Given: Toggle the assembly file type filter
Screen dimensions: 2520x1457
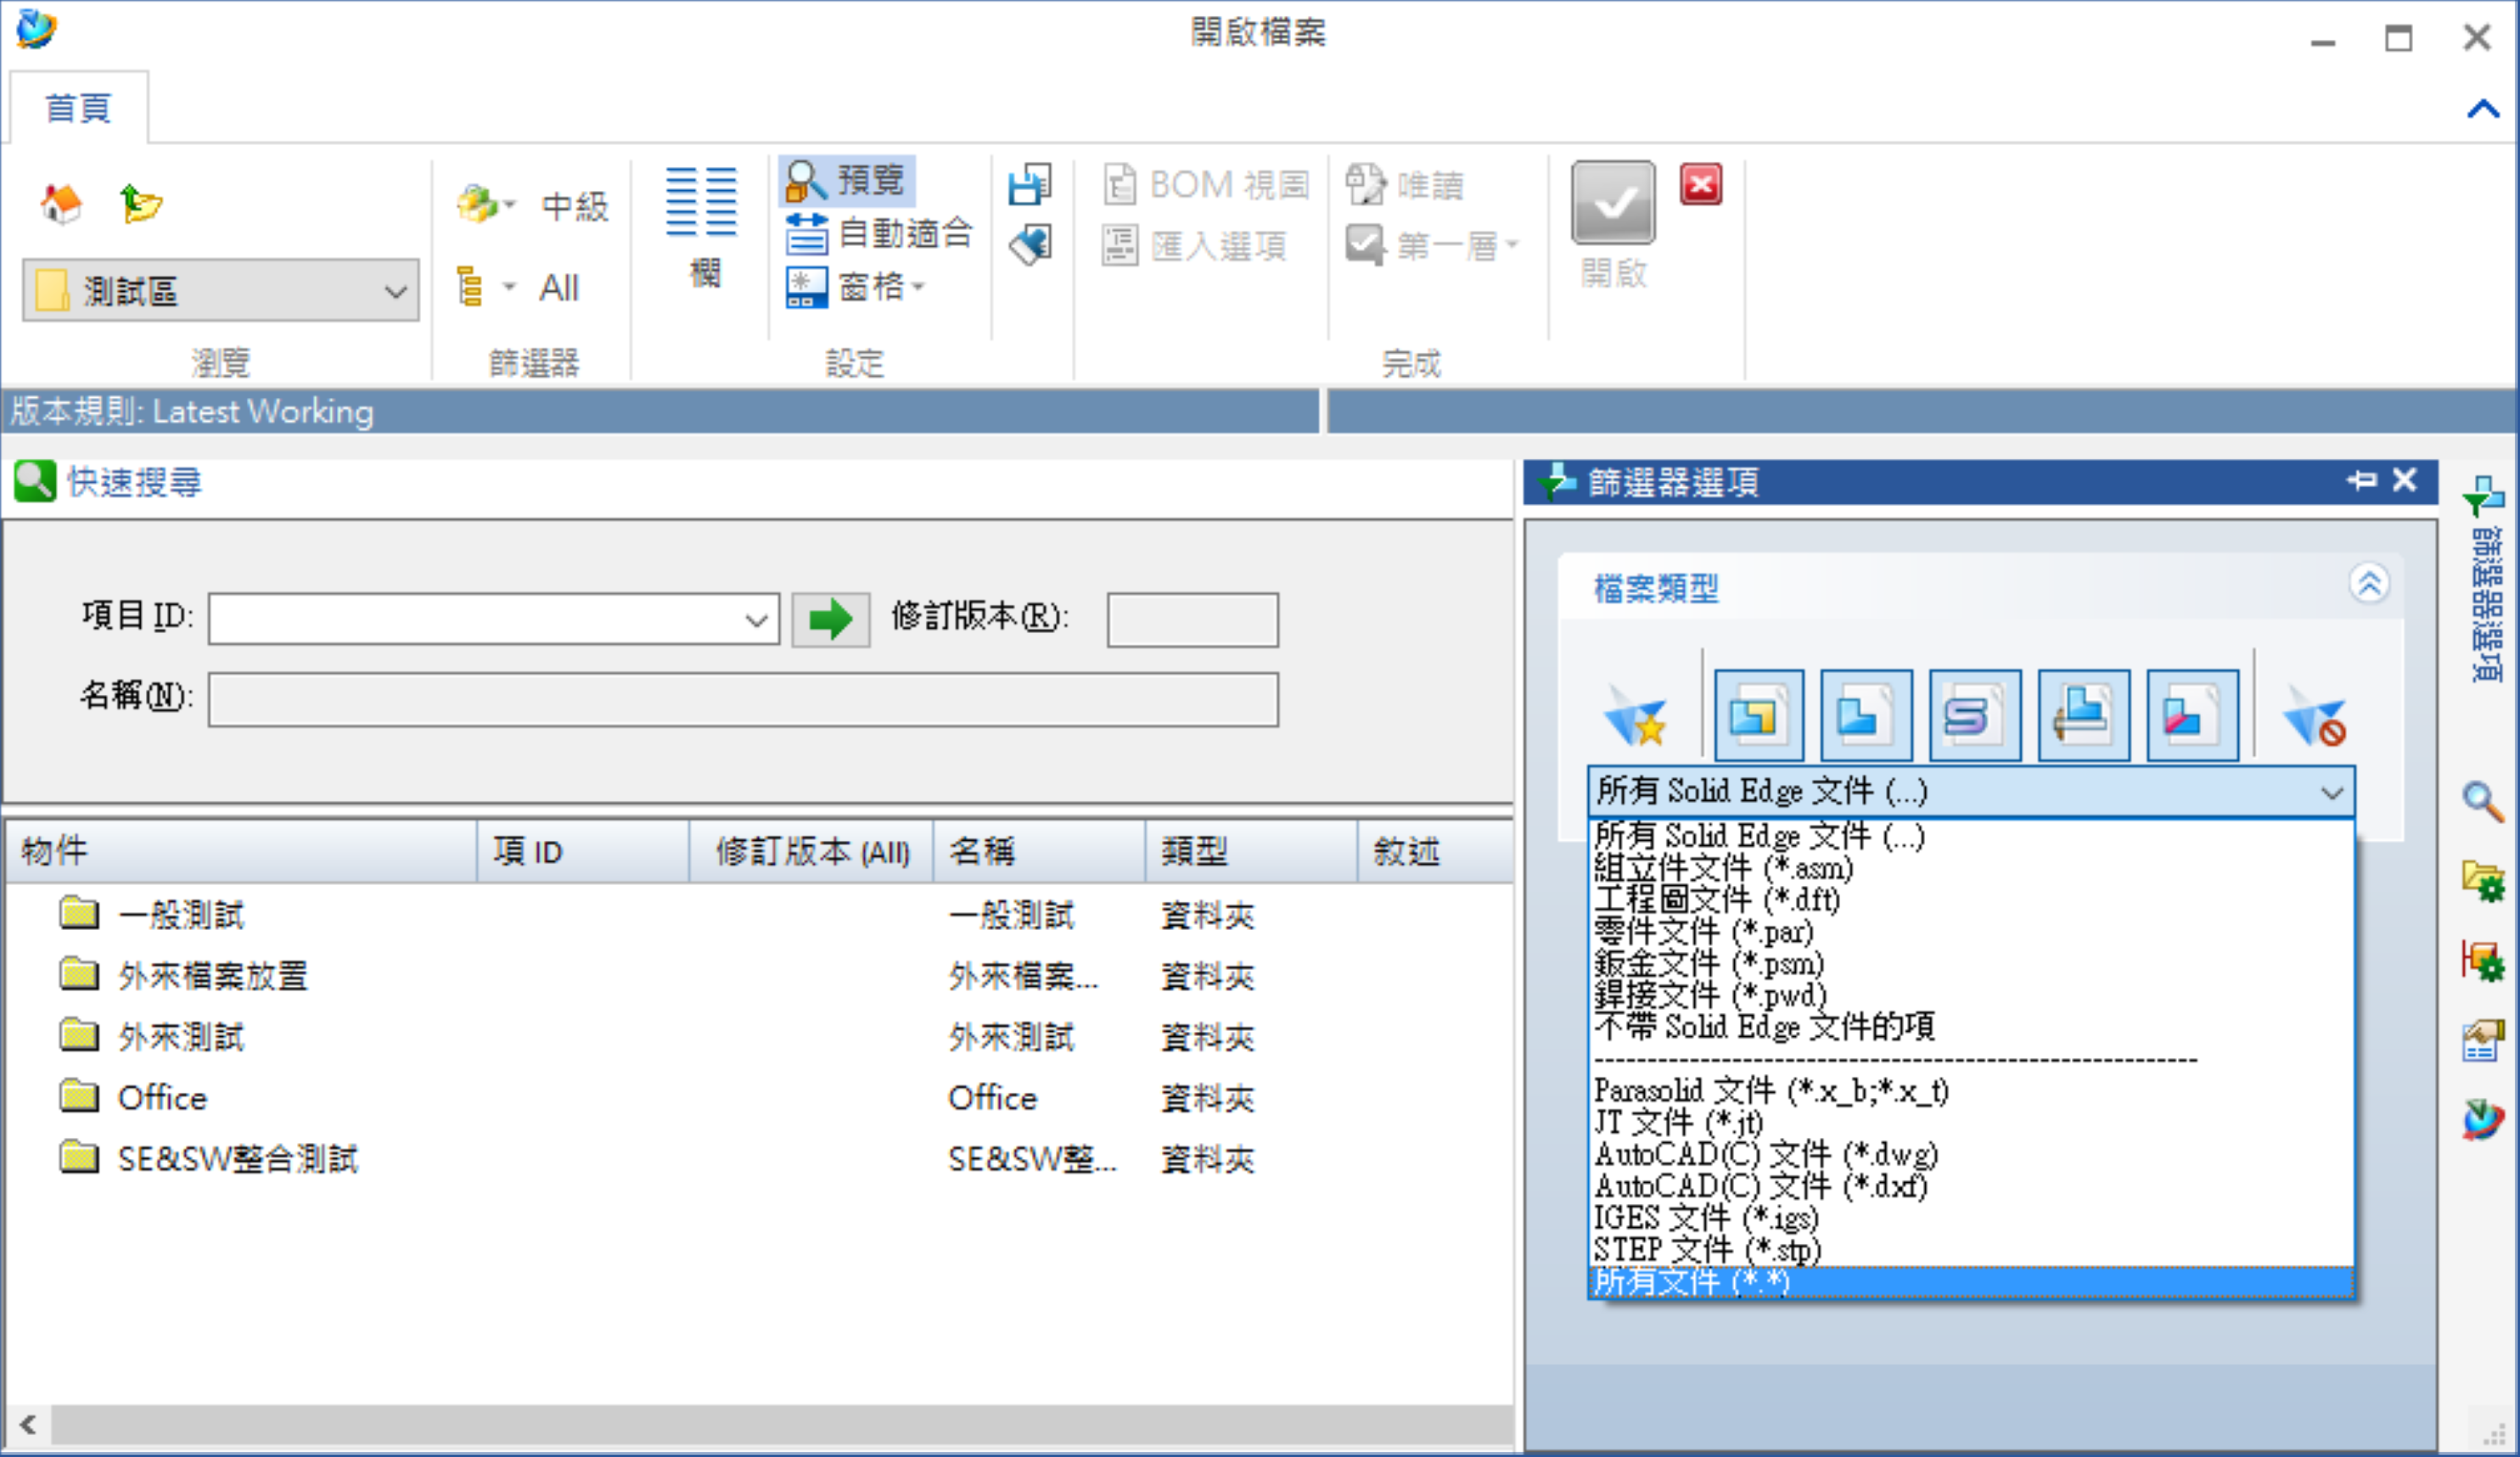Looking at the screenshot, I should (1759, 716).
